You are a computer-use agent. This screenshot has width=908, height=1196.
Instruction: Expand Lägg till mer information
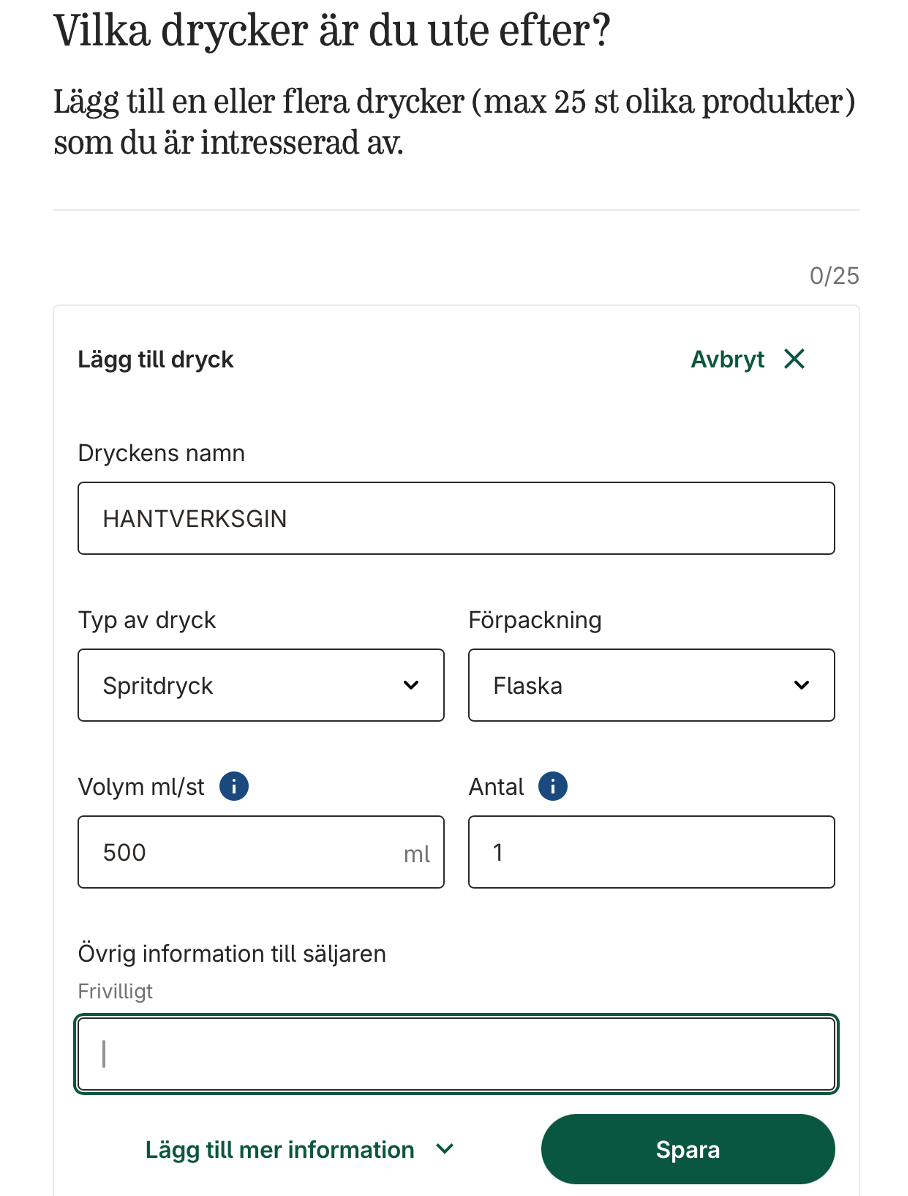pyautogui.click(x=280, y=1150)
